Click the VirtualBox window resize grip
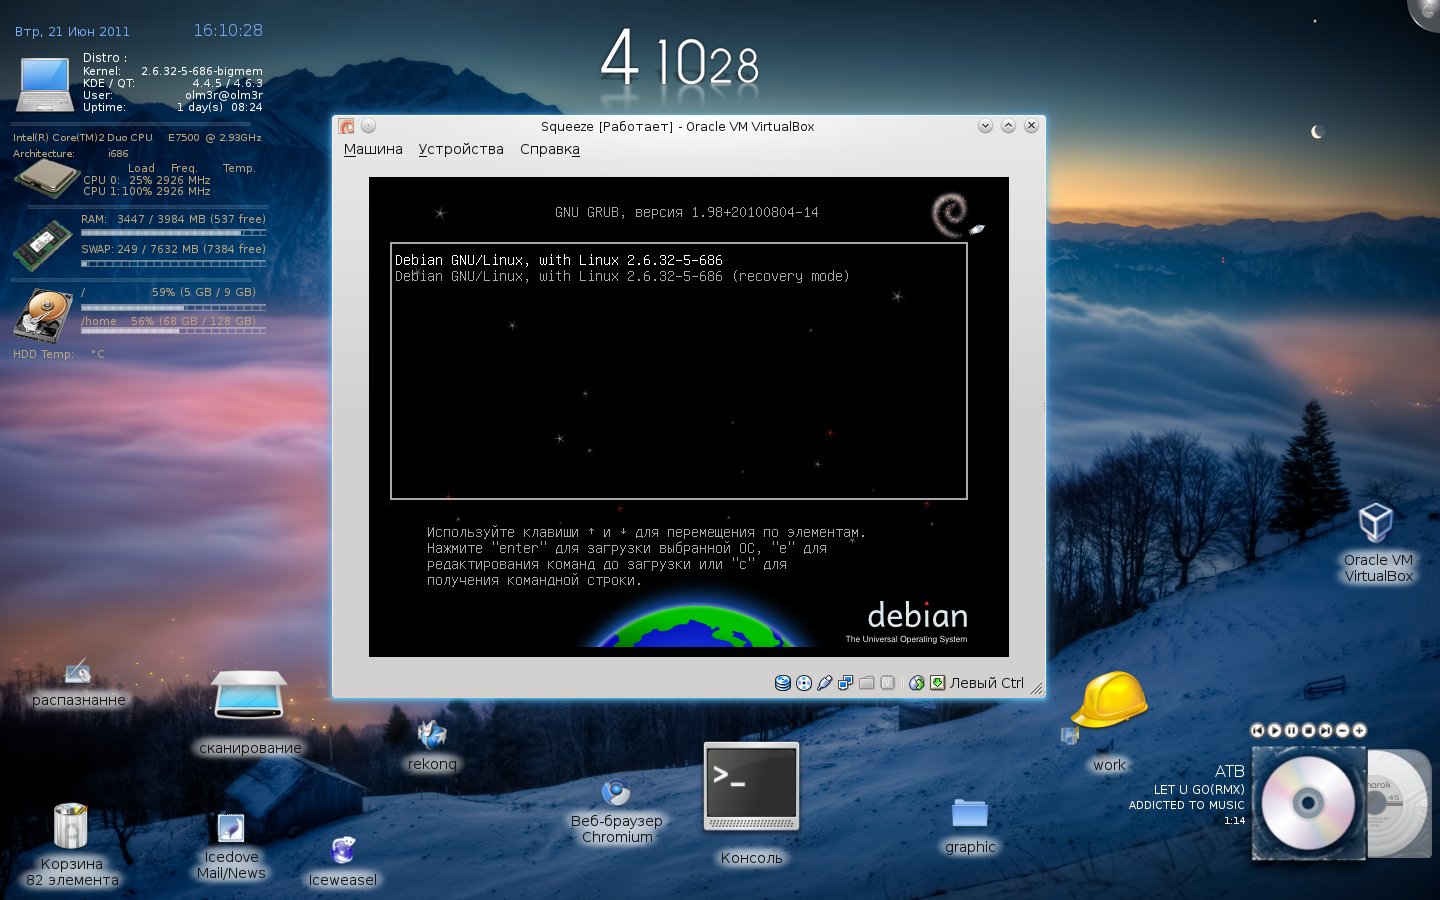 1036,688
